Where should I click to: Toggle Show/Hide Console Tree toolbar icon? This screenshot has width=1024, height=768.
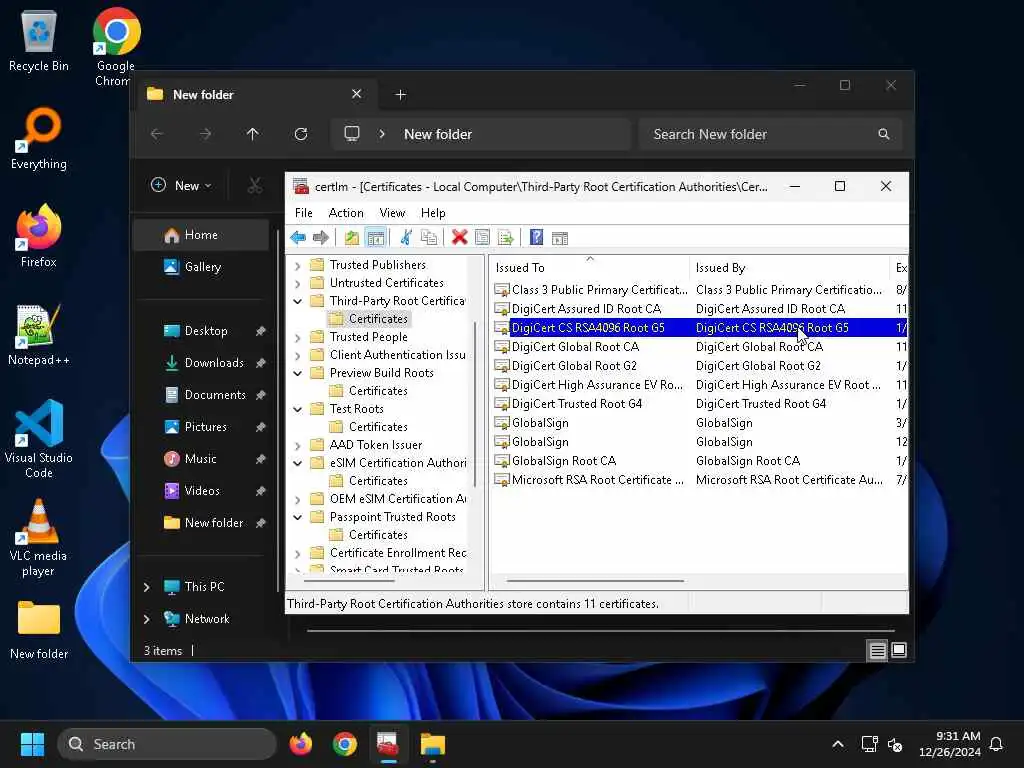click(376, 238)
